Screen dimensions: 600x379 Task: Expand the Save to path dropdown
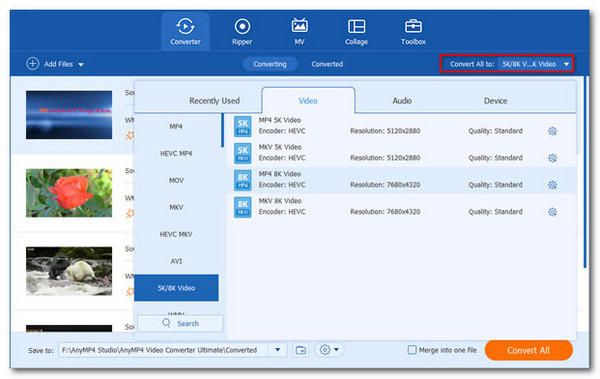coord(278,350)
